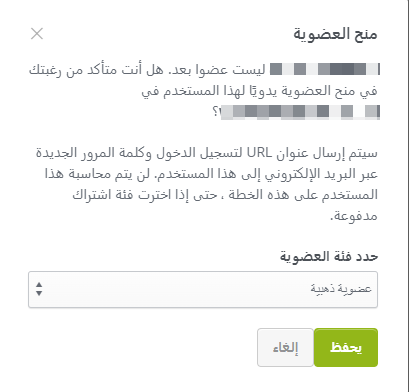The image size is (409, 392).
Task: Cancel with the إلغاء button
Action: (285, 347)
